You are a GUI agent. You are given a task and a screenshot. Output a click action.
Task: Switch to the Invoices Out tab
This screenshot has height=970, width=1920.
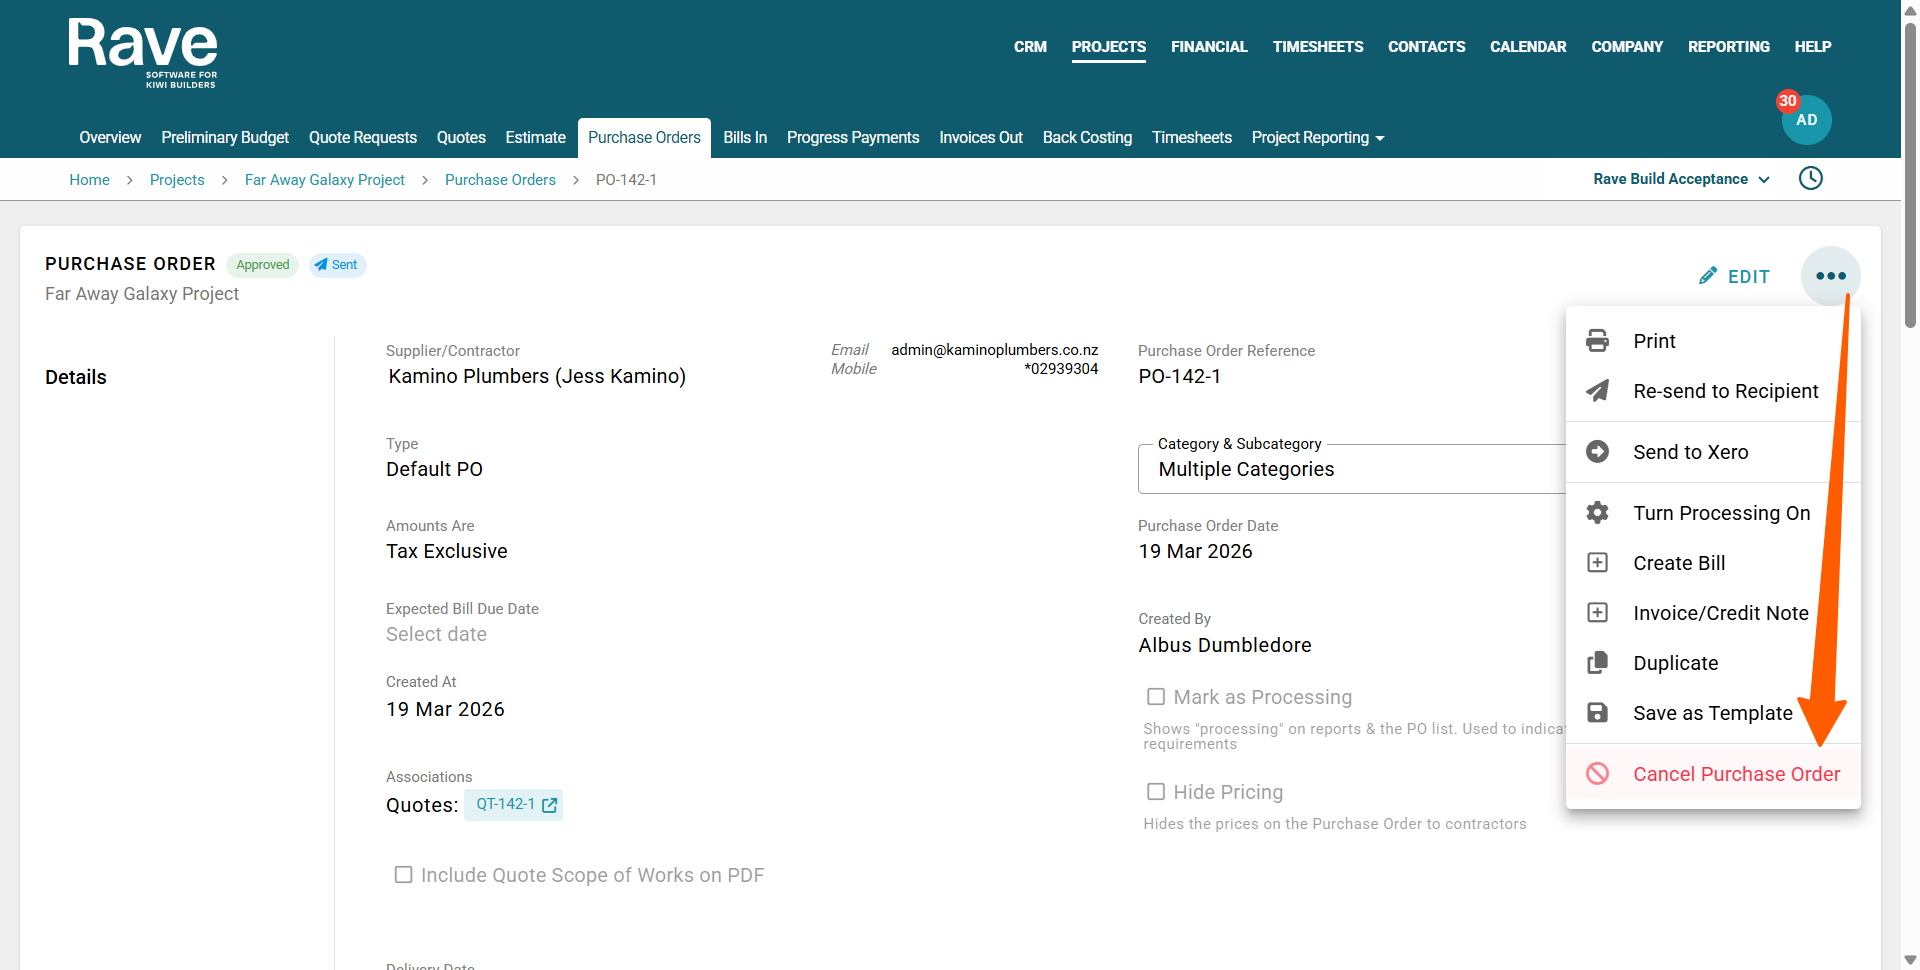[981, 138]
